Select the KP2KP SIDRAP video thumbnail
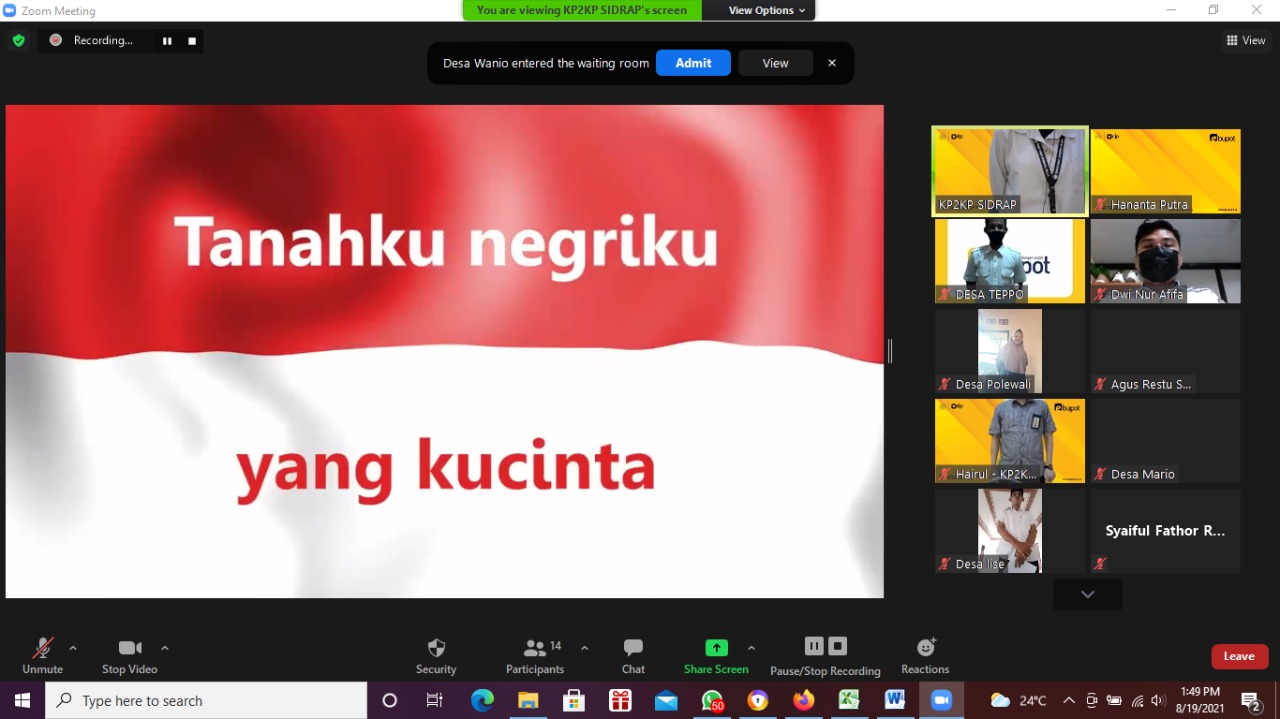 [x=1010, y=170]
